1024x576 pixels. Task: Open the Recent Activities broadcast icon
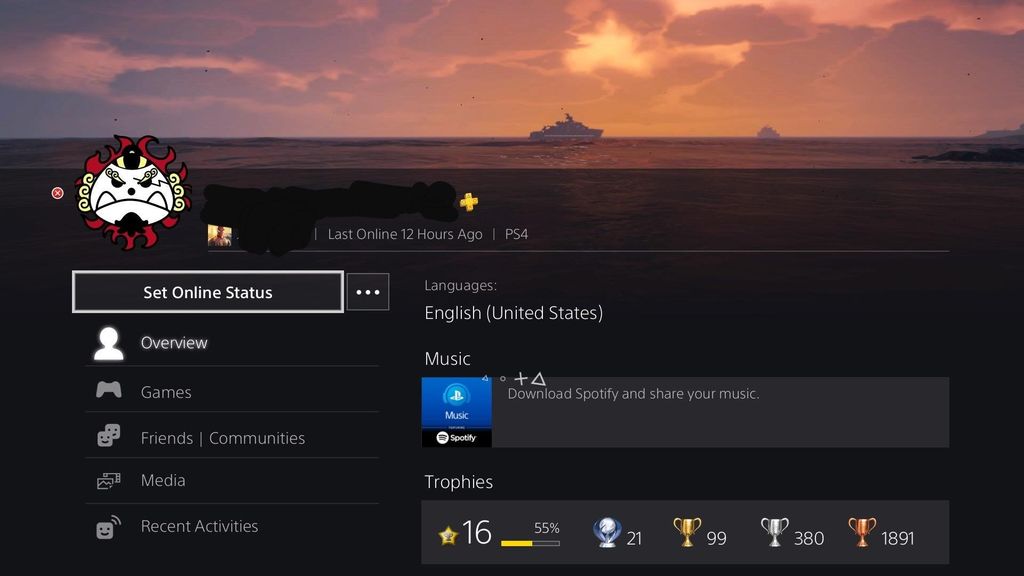click(x=108, y=527)
